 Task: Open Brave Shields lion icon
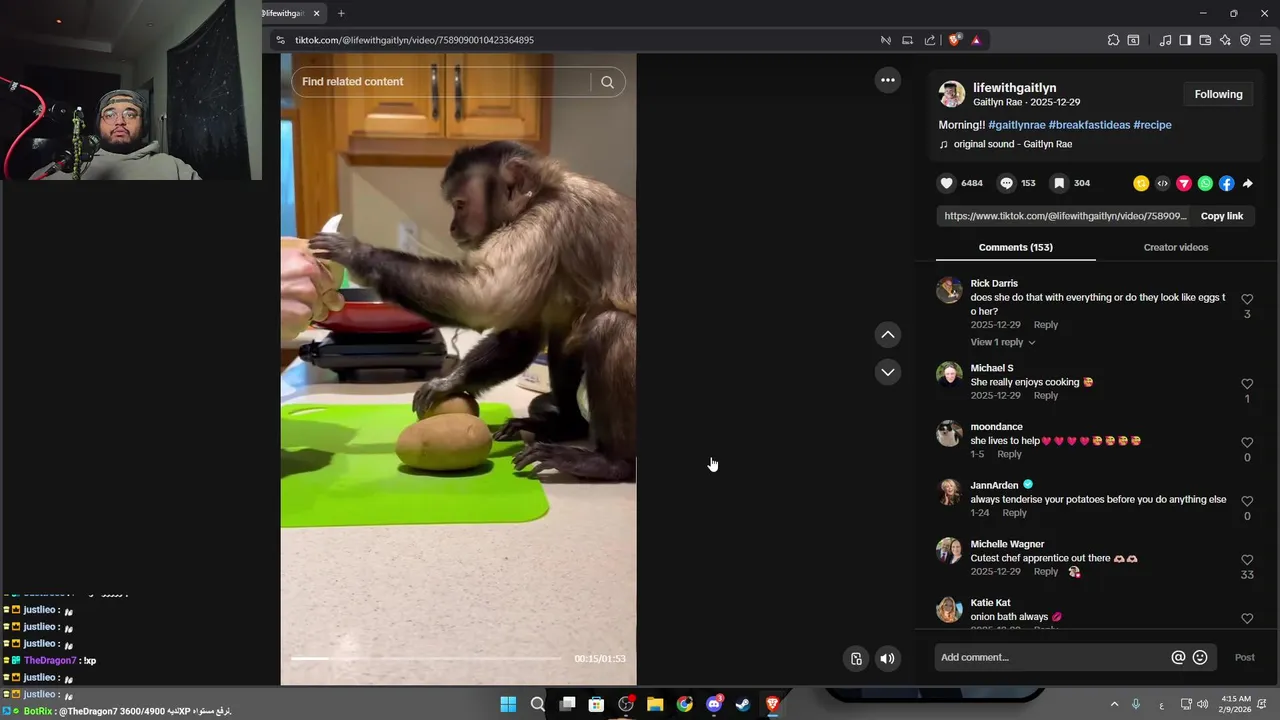click(x=954, y=40)
